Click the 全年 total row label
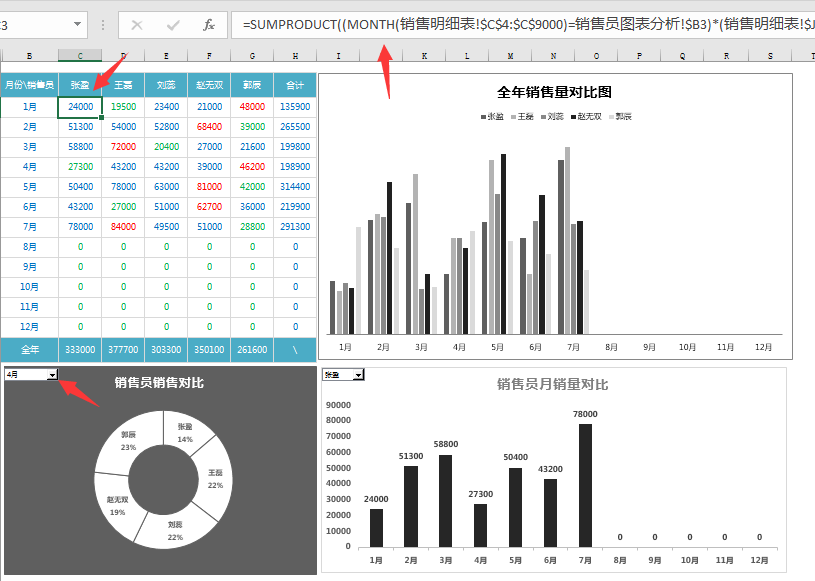Image resolution: width=815 pixels, height=581 pixels. (x=29, y=350)
